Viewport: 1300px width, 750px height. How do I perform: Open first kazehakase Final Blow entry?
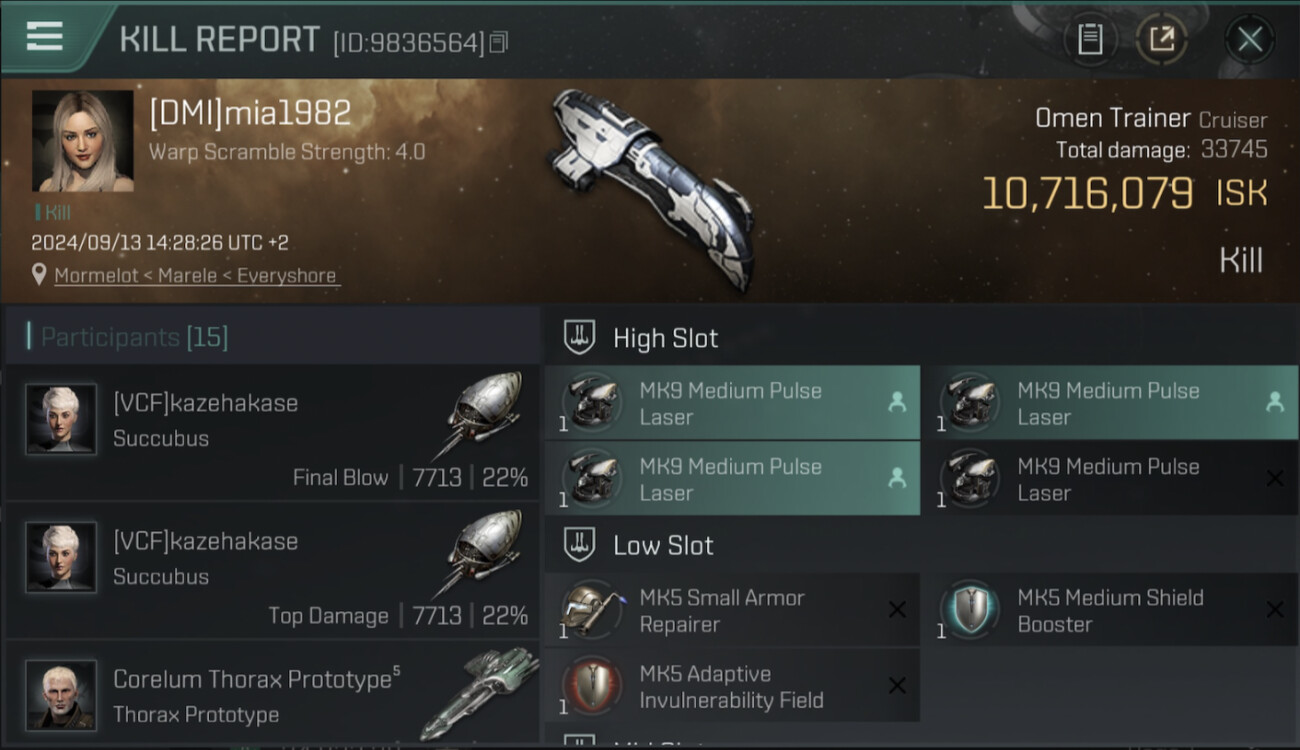272,432
